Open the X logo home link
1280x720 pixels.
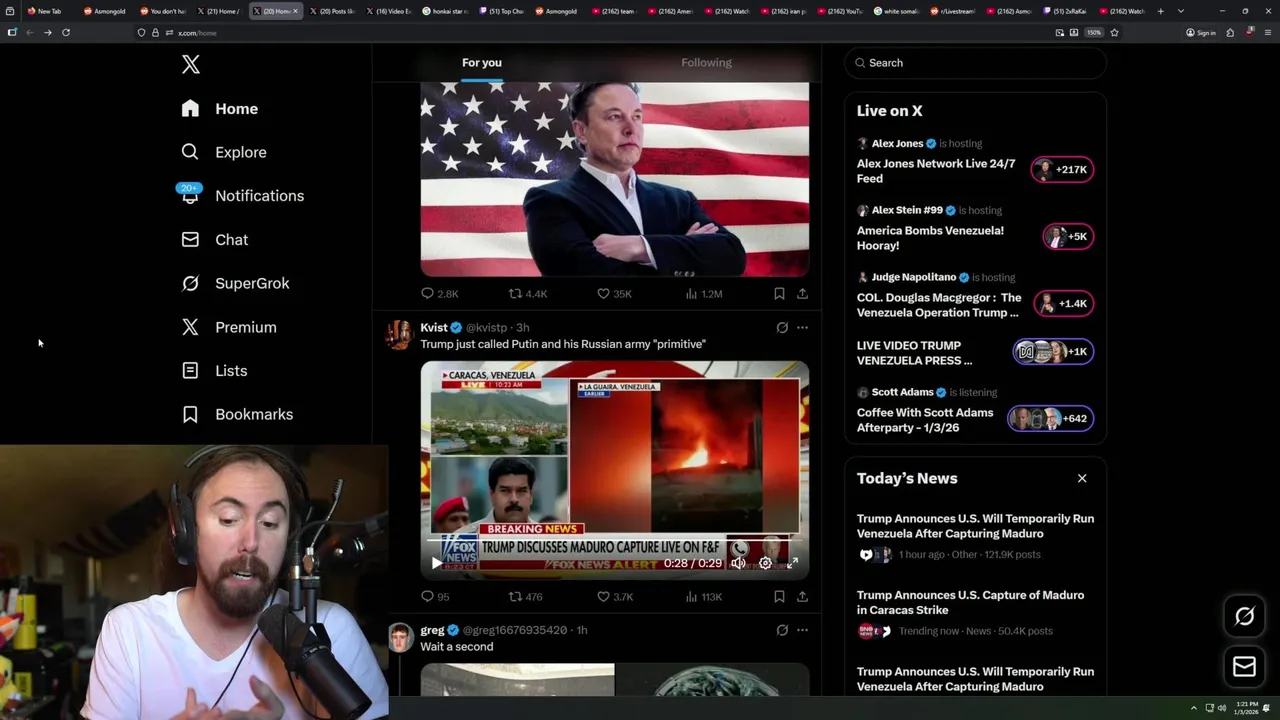(191, 65)
